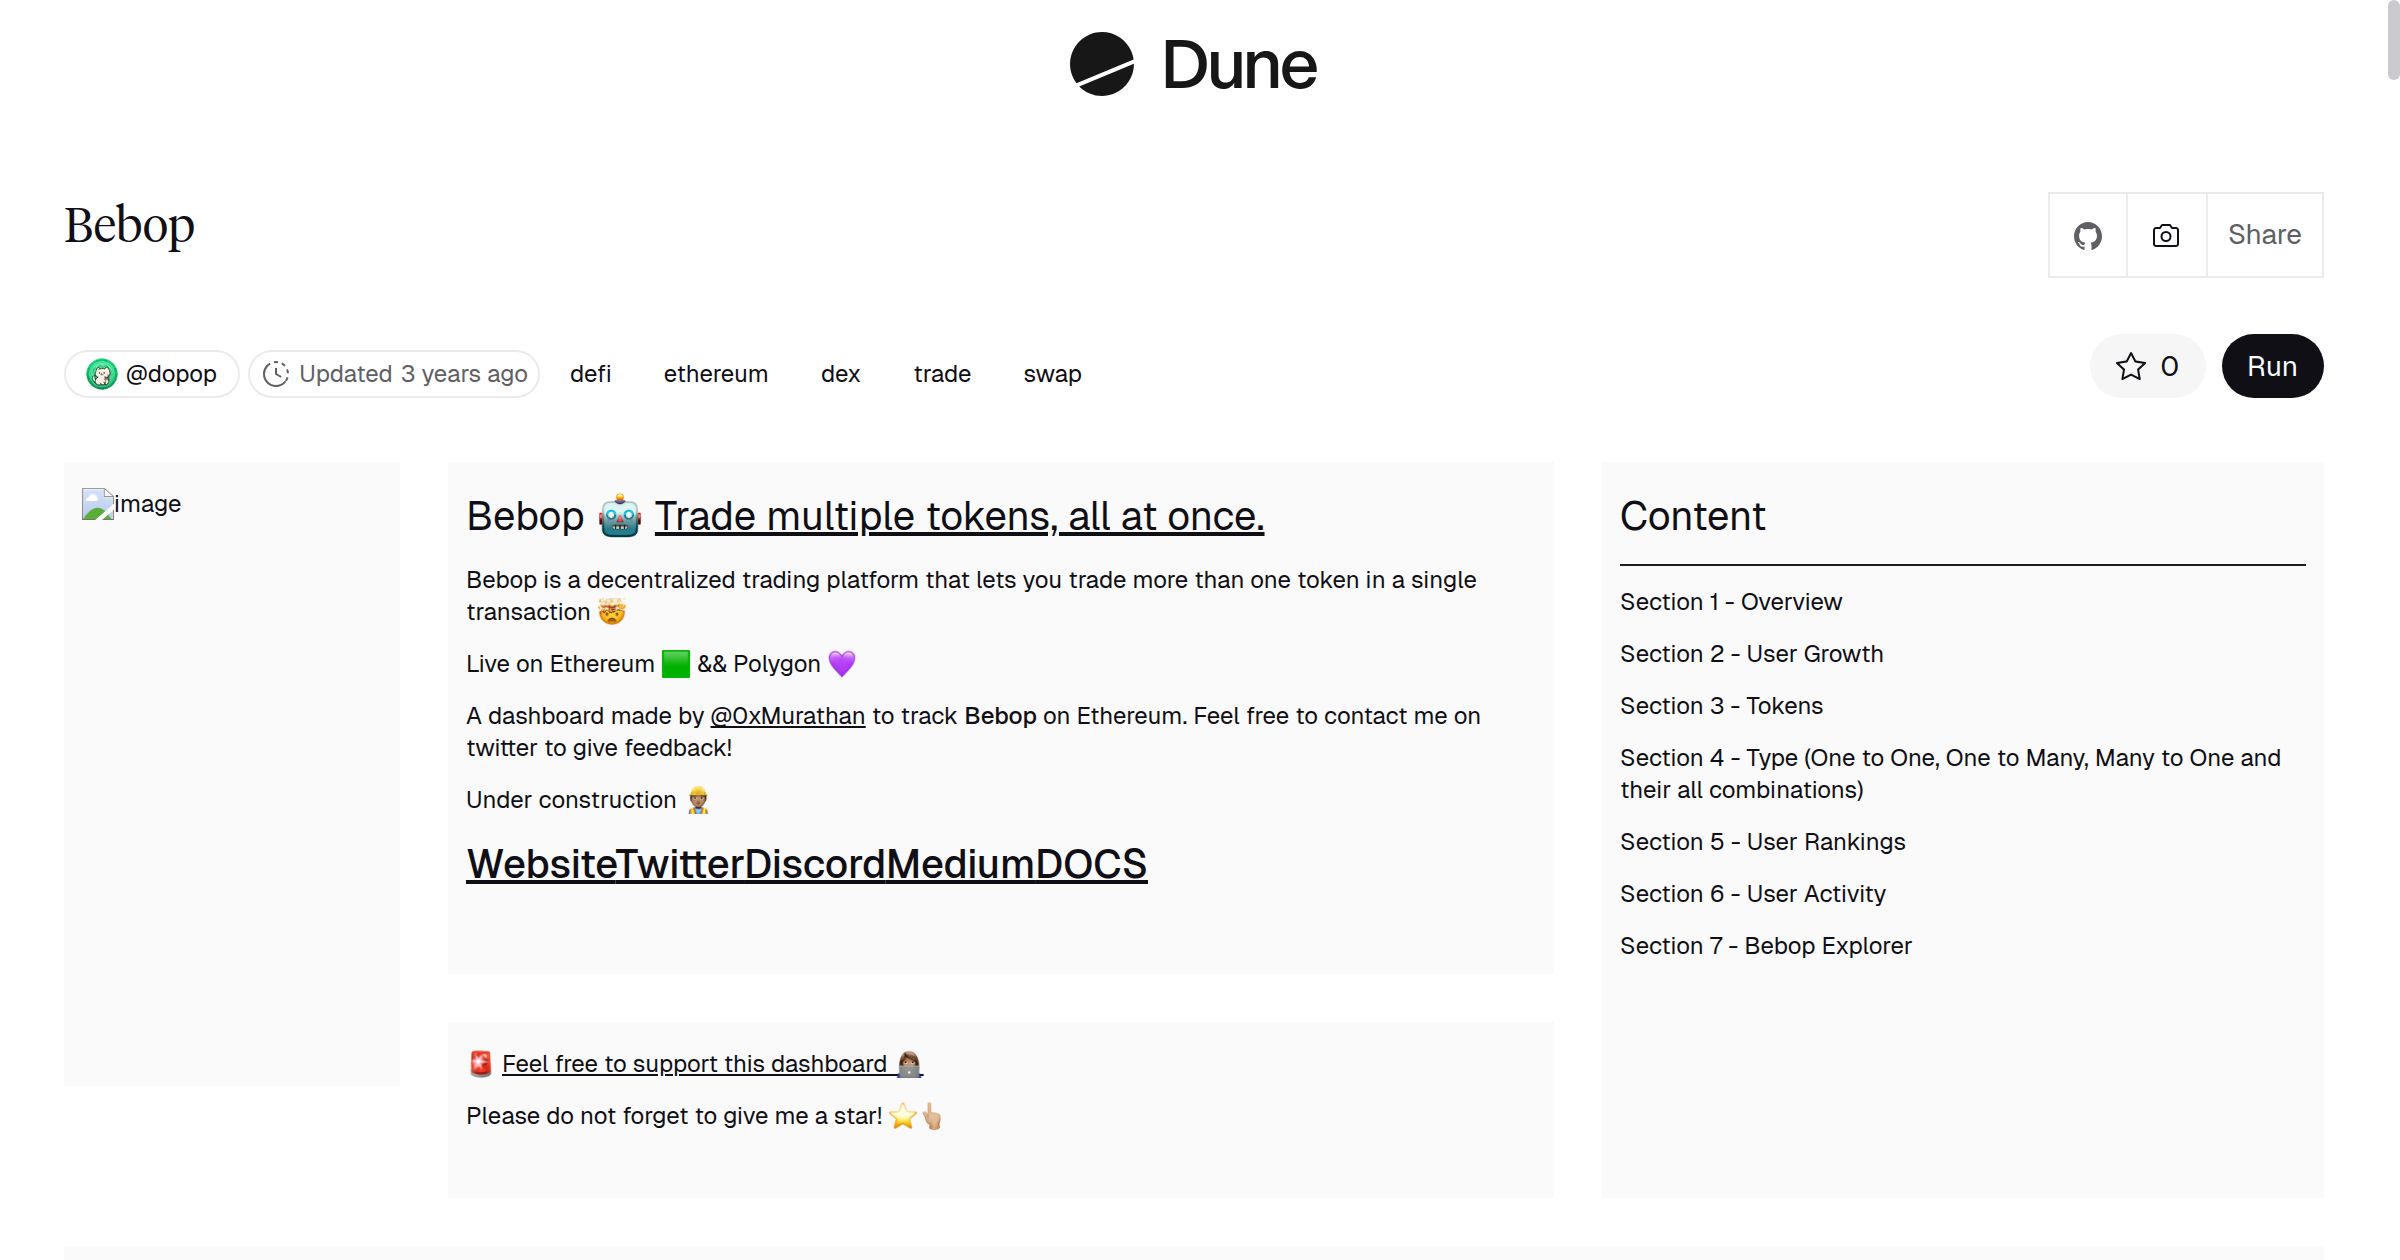2400x1260 pixels.
Task: Open Trade multiple tokens, all at once link
Action: click(x=958, y=517)
